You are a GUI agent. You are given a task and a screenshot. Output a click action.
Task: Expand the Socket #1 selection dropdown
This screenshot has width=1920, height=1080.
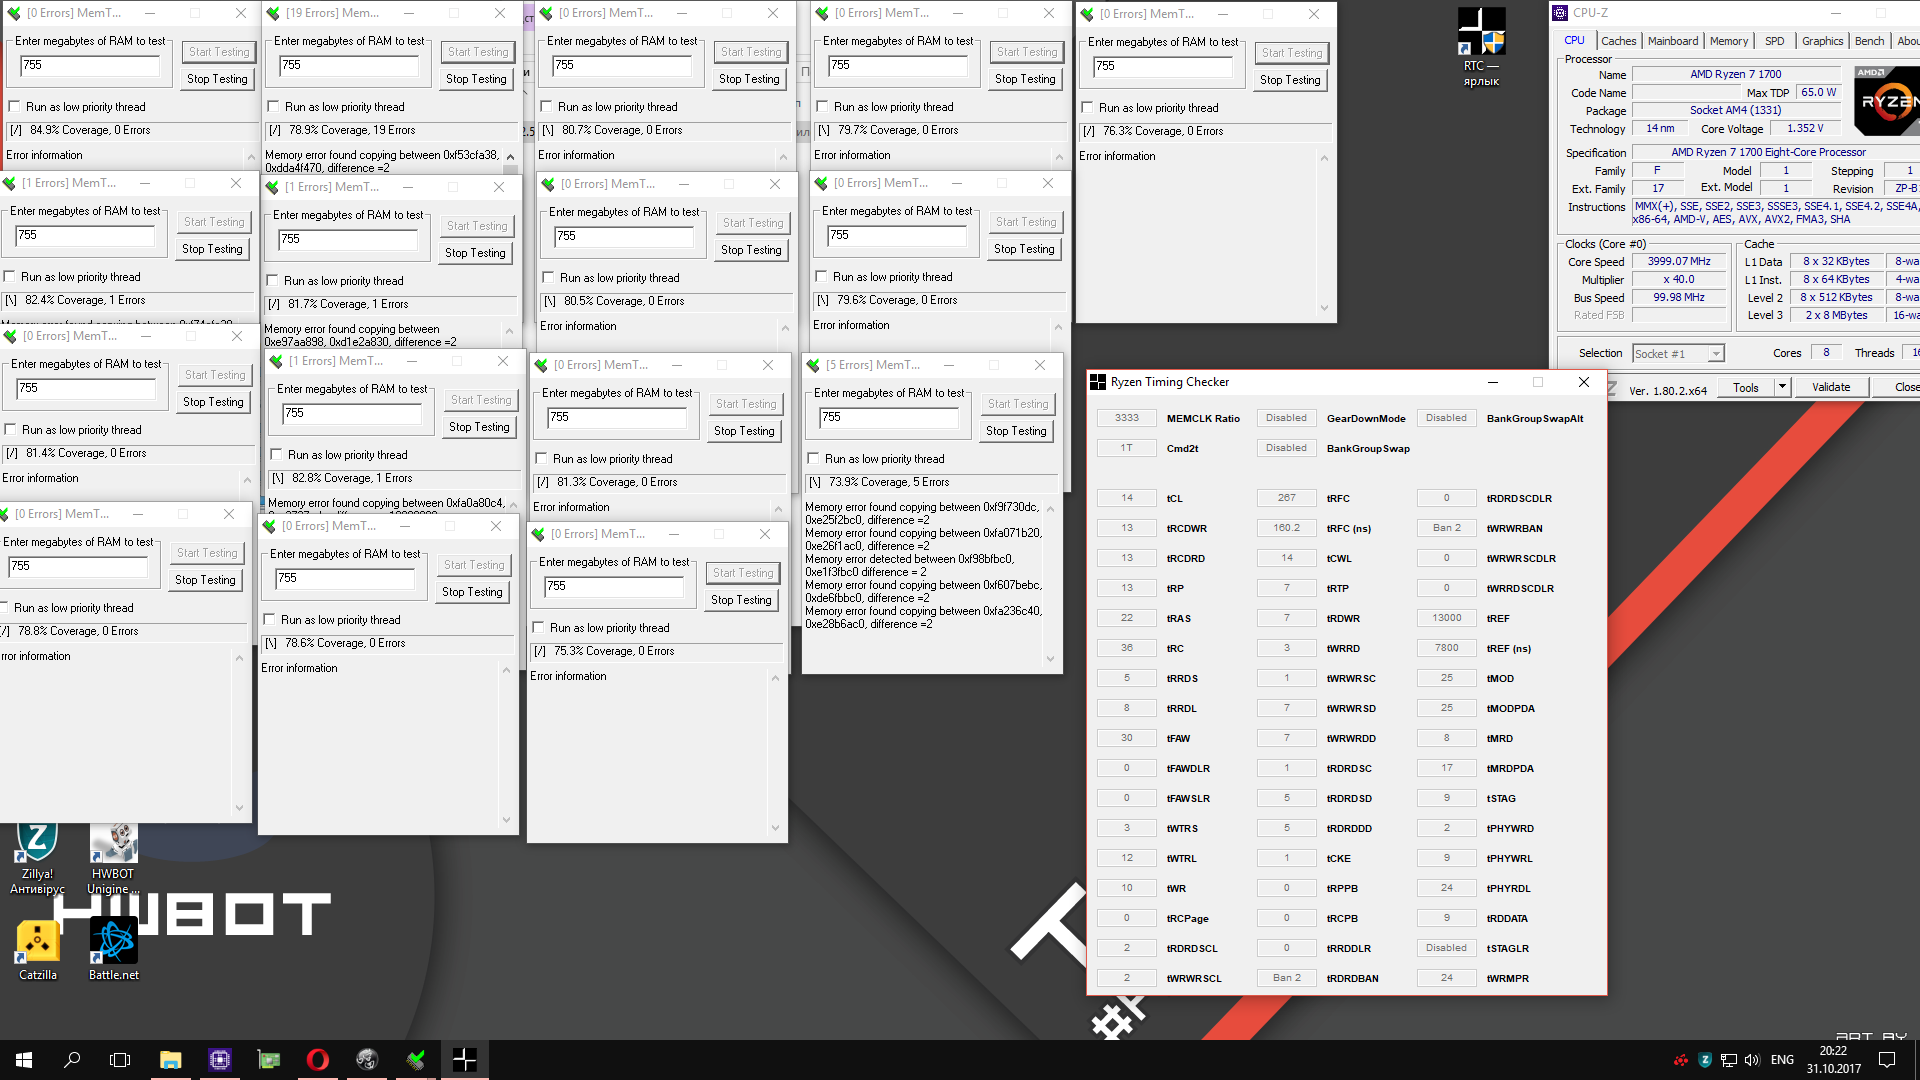1716,354
